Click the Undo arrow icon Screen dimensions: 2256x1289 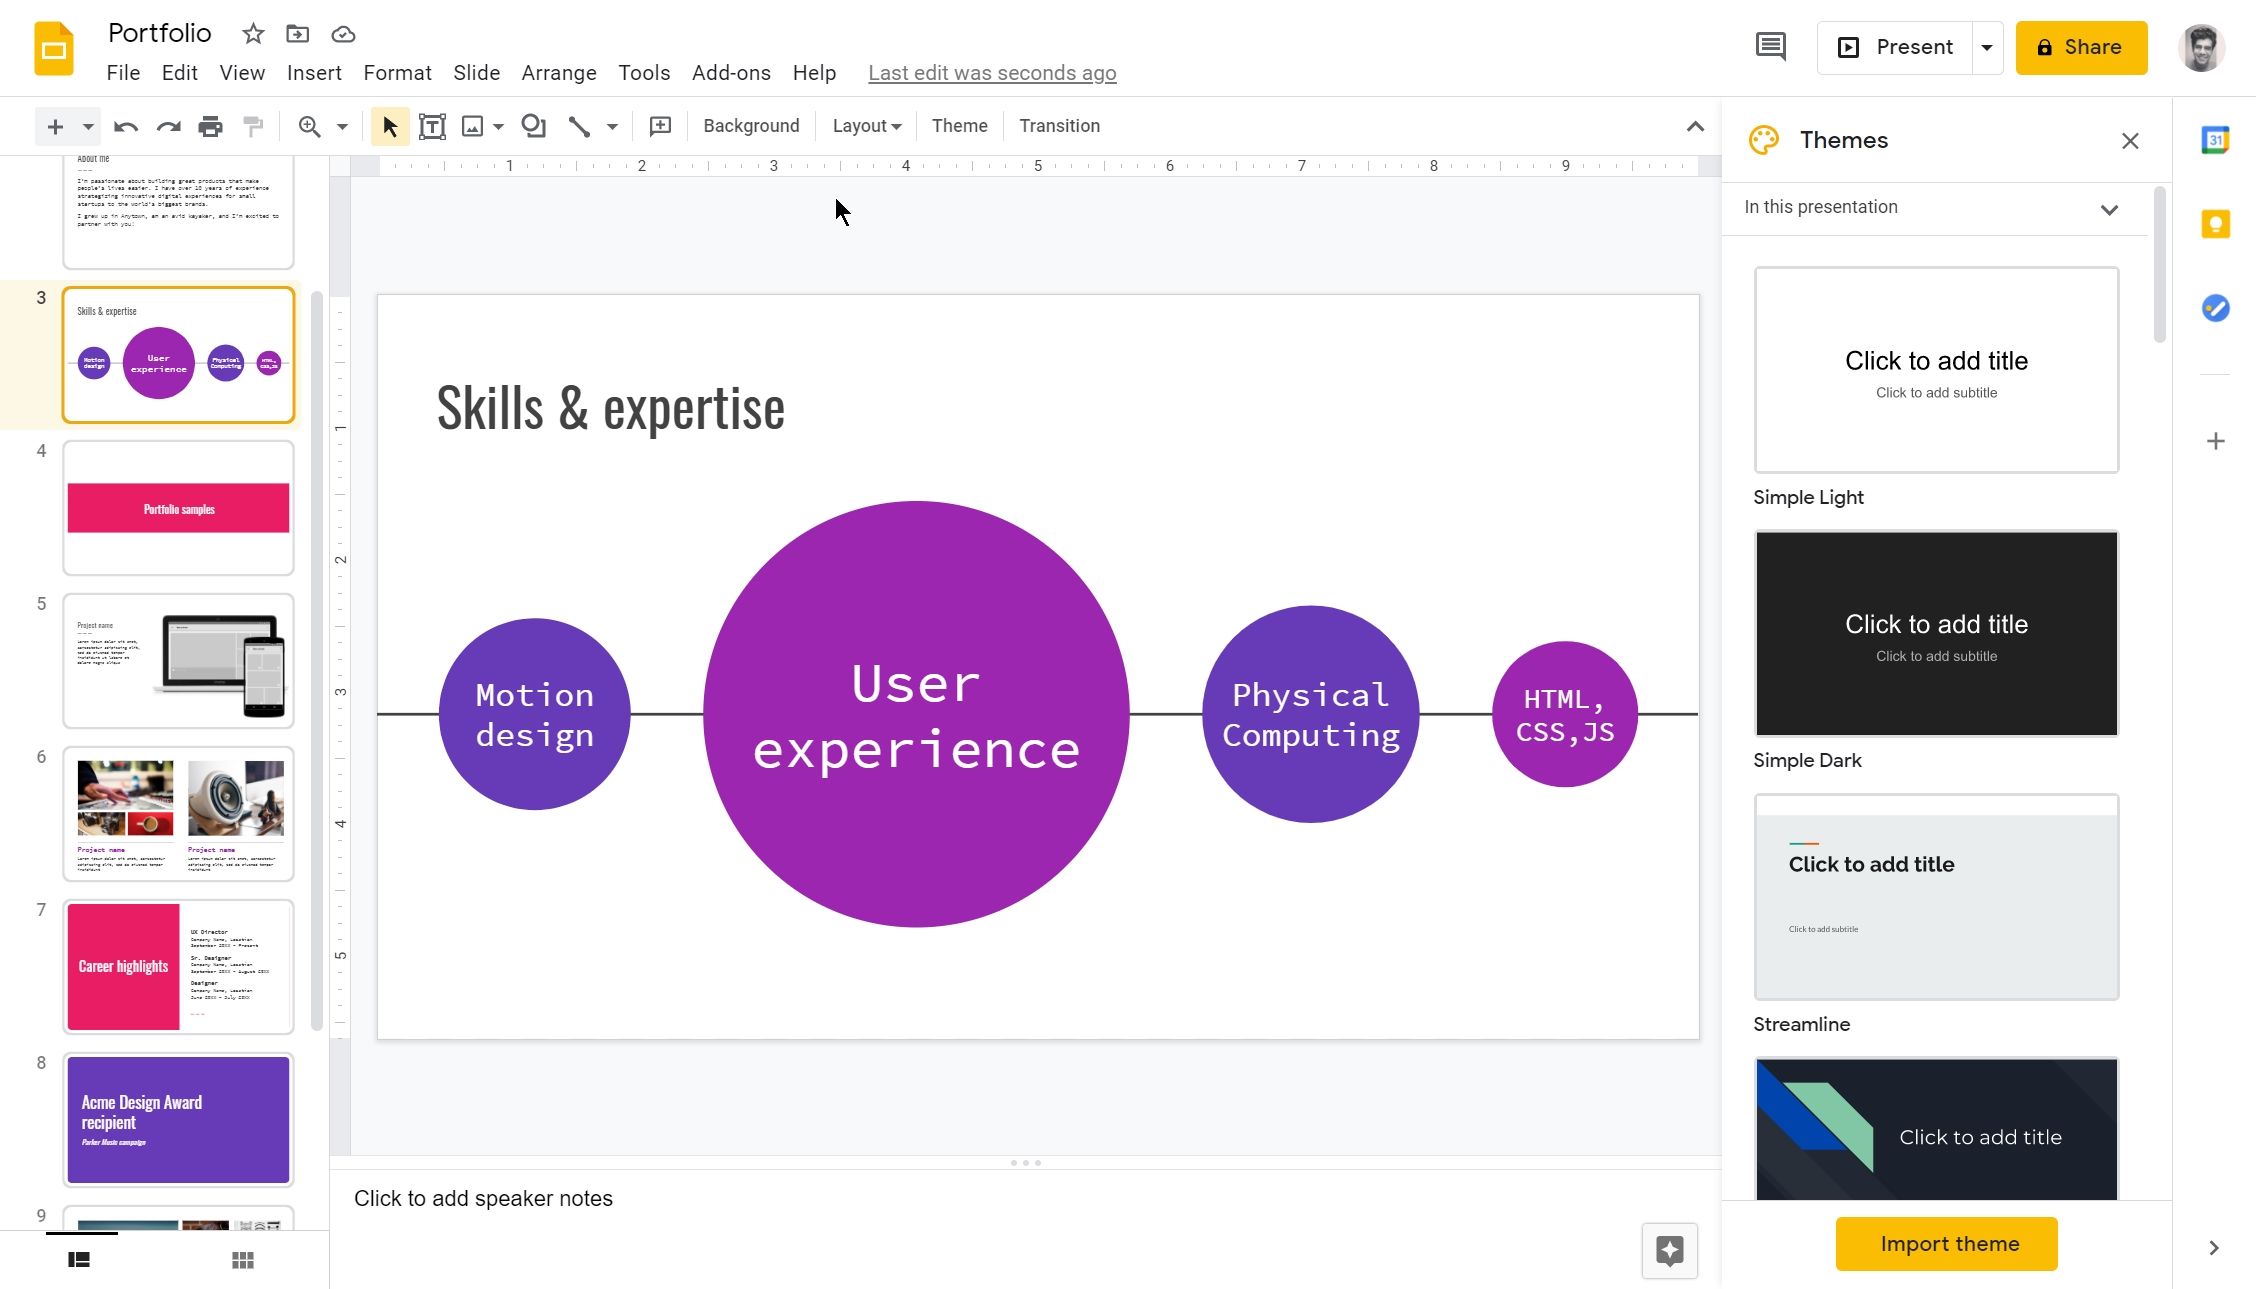pos(125,126)
